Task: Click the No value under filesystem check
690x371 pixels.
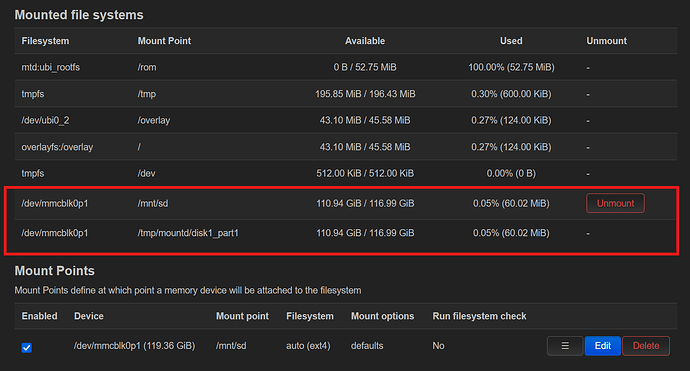Action: click(x=438, y=346)
